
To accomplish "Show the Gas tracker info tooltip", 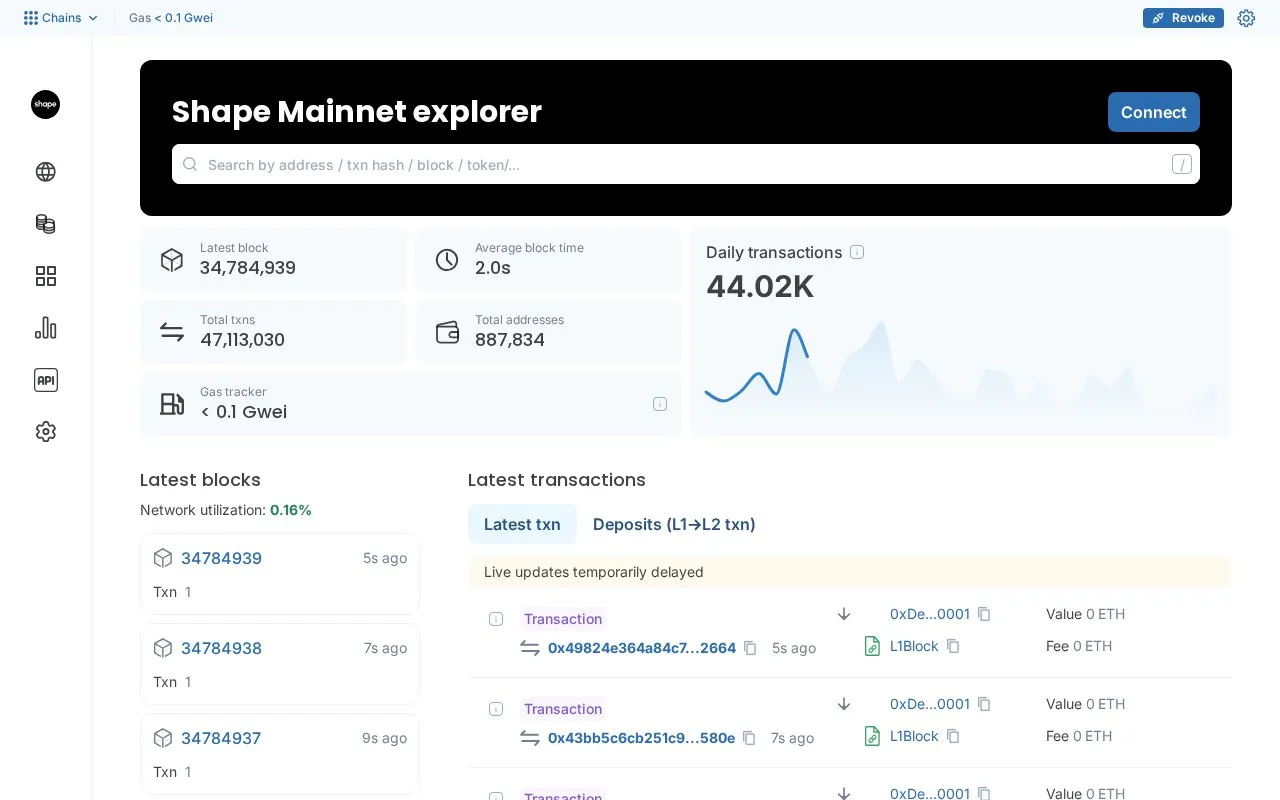I will [x=660, y=404].
